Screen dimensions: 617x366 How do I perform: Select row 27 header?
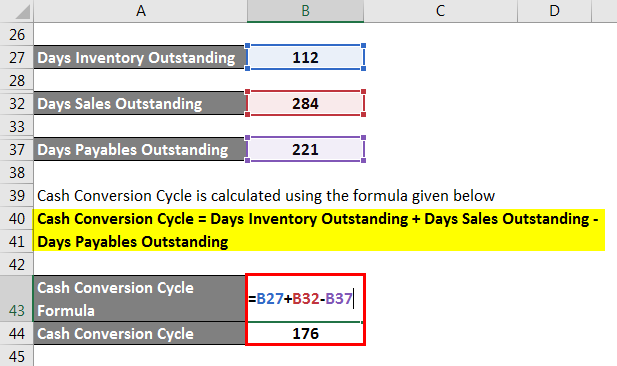tap(17, 58)
